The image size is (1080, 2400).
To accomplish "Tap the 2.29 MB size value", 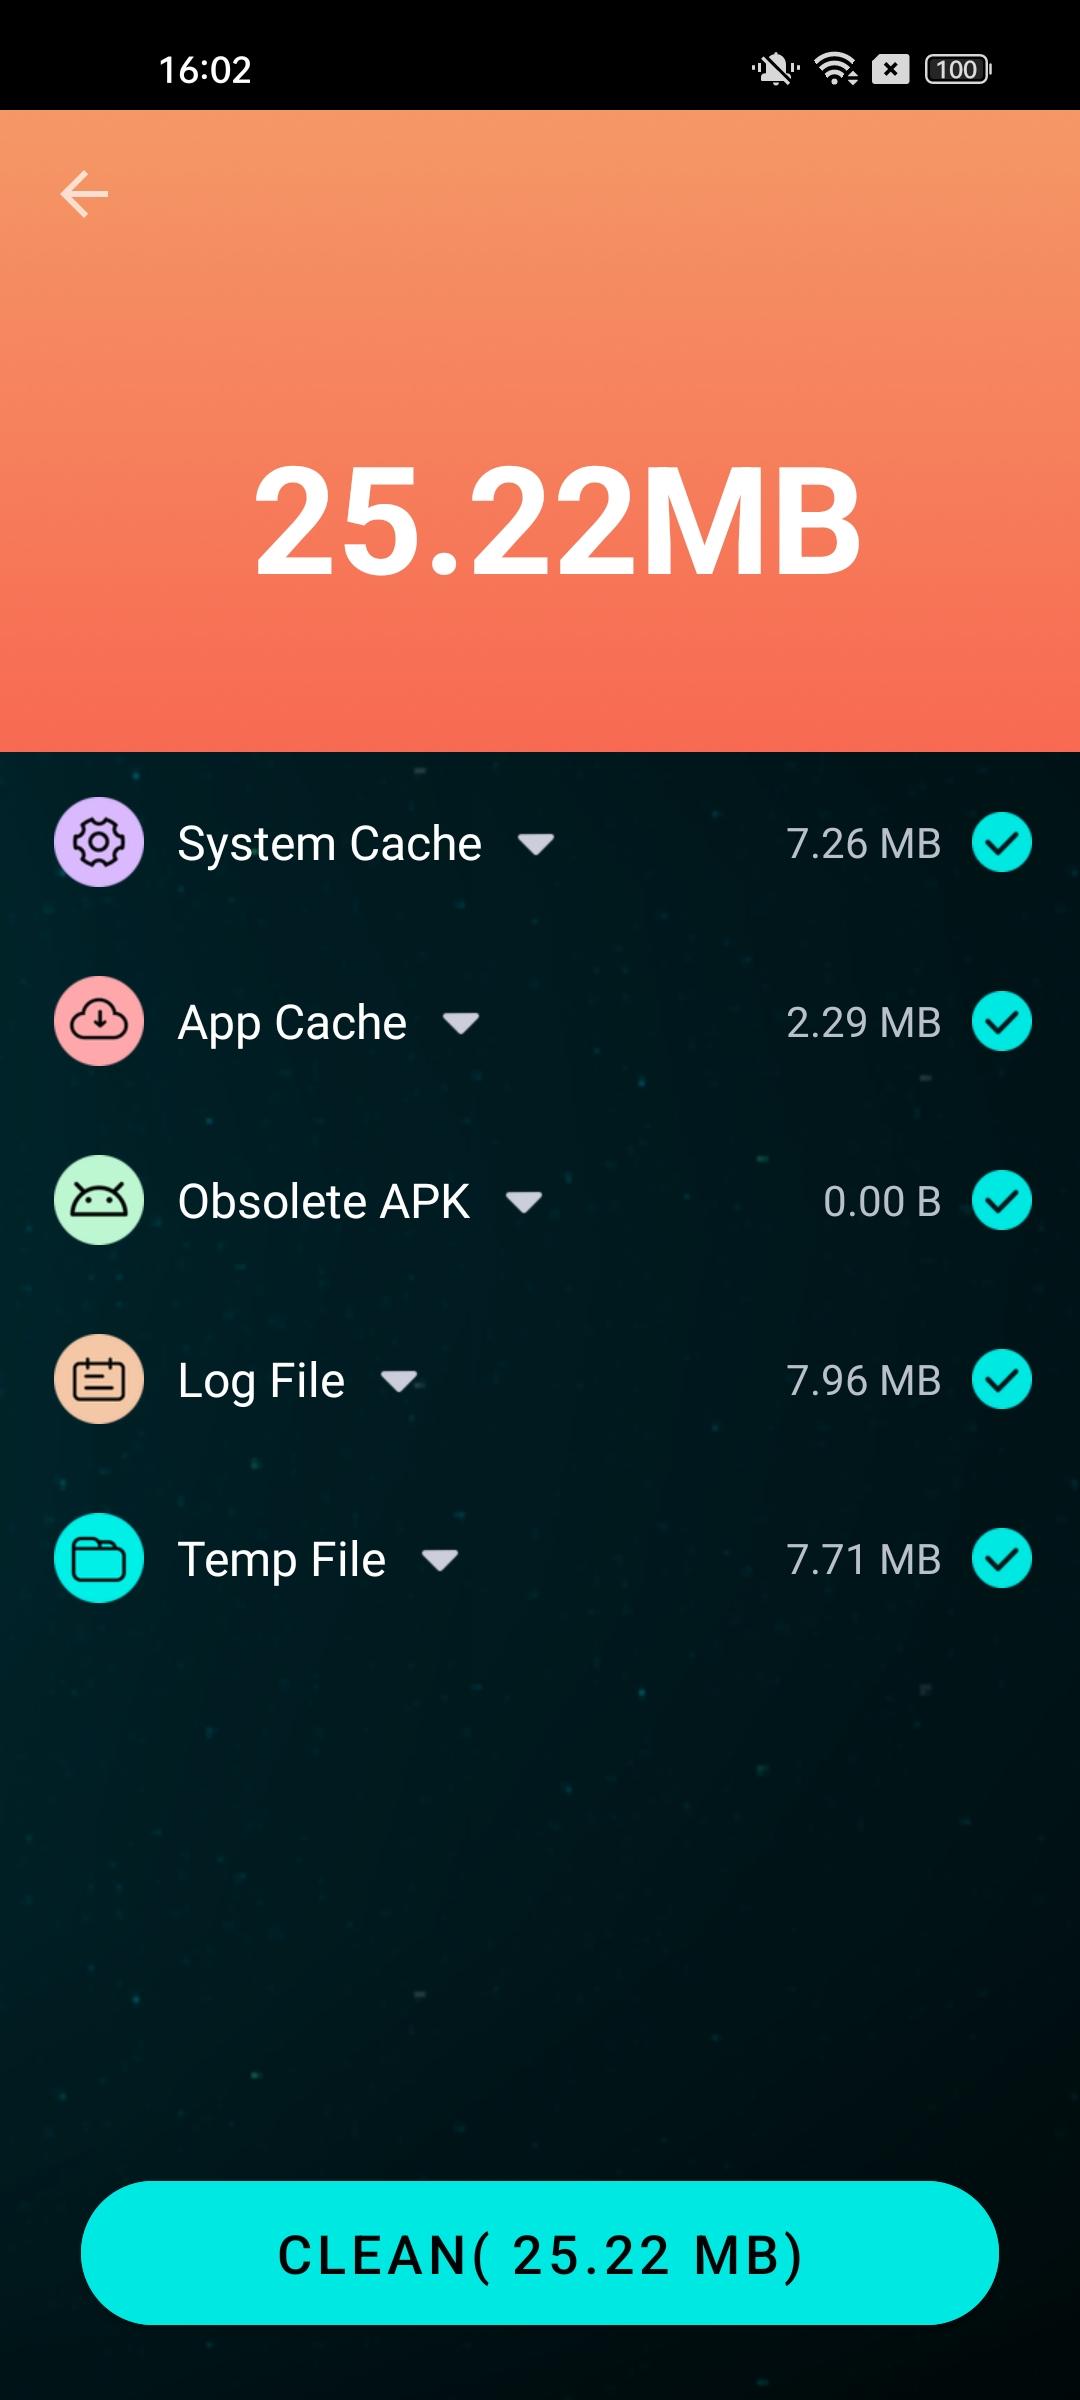I will (x=864, y=1022).
